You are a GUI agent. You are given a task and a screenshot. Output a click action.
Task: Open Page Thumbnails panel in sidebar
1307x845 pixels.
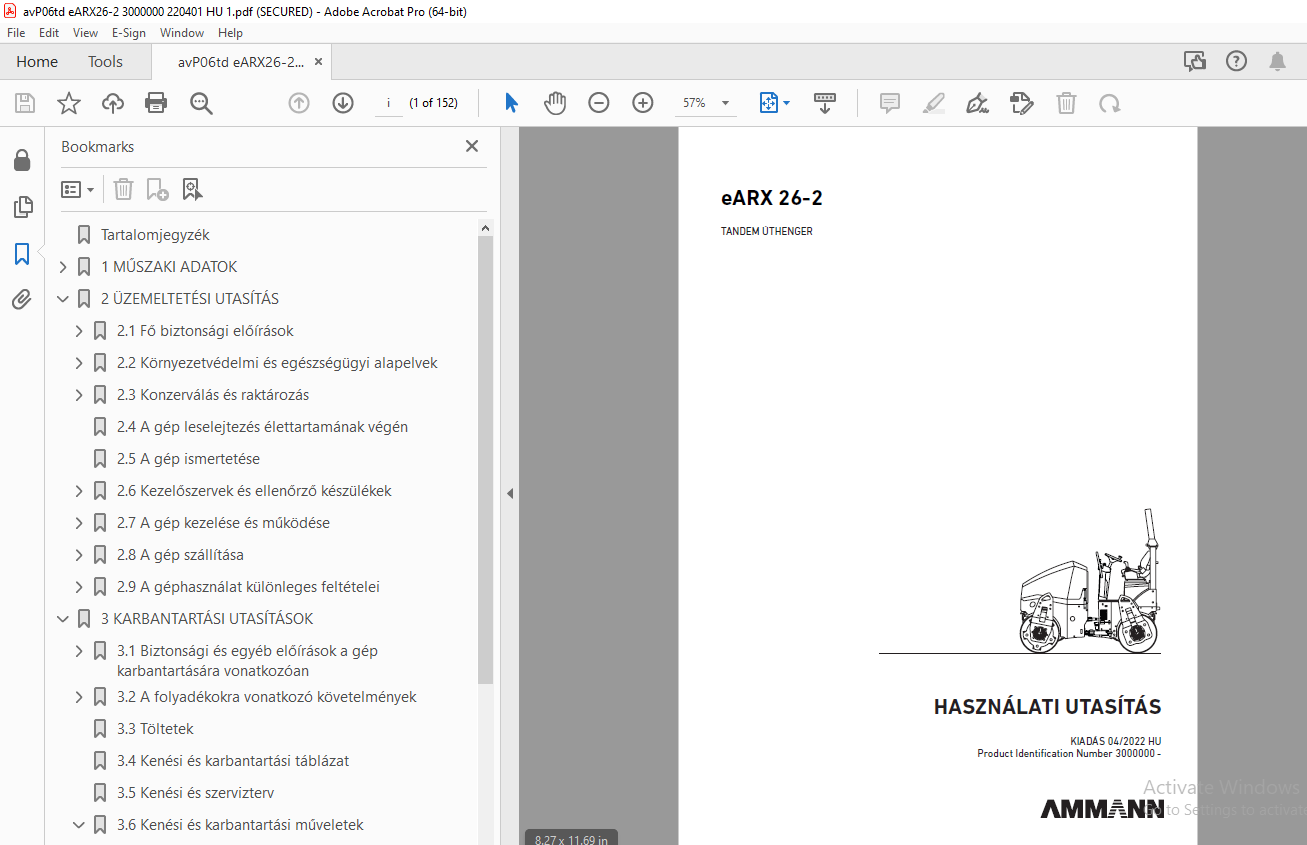22,207
